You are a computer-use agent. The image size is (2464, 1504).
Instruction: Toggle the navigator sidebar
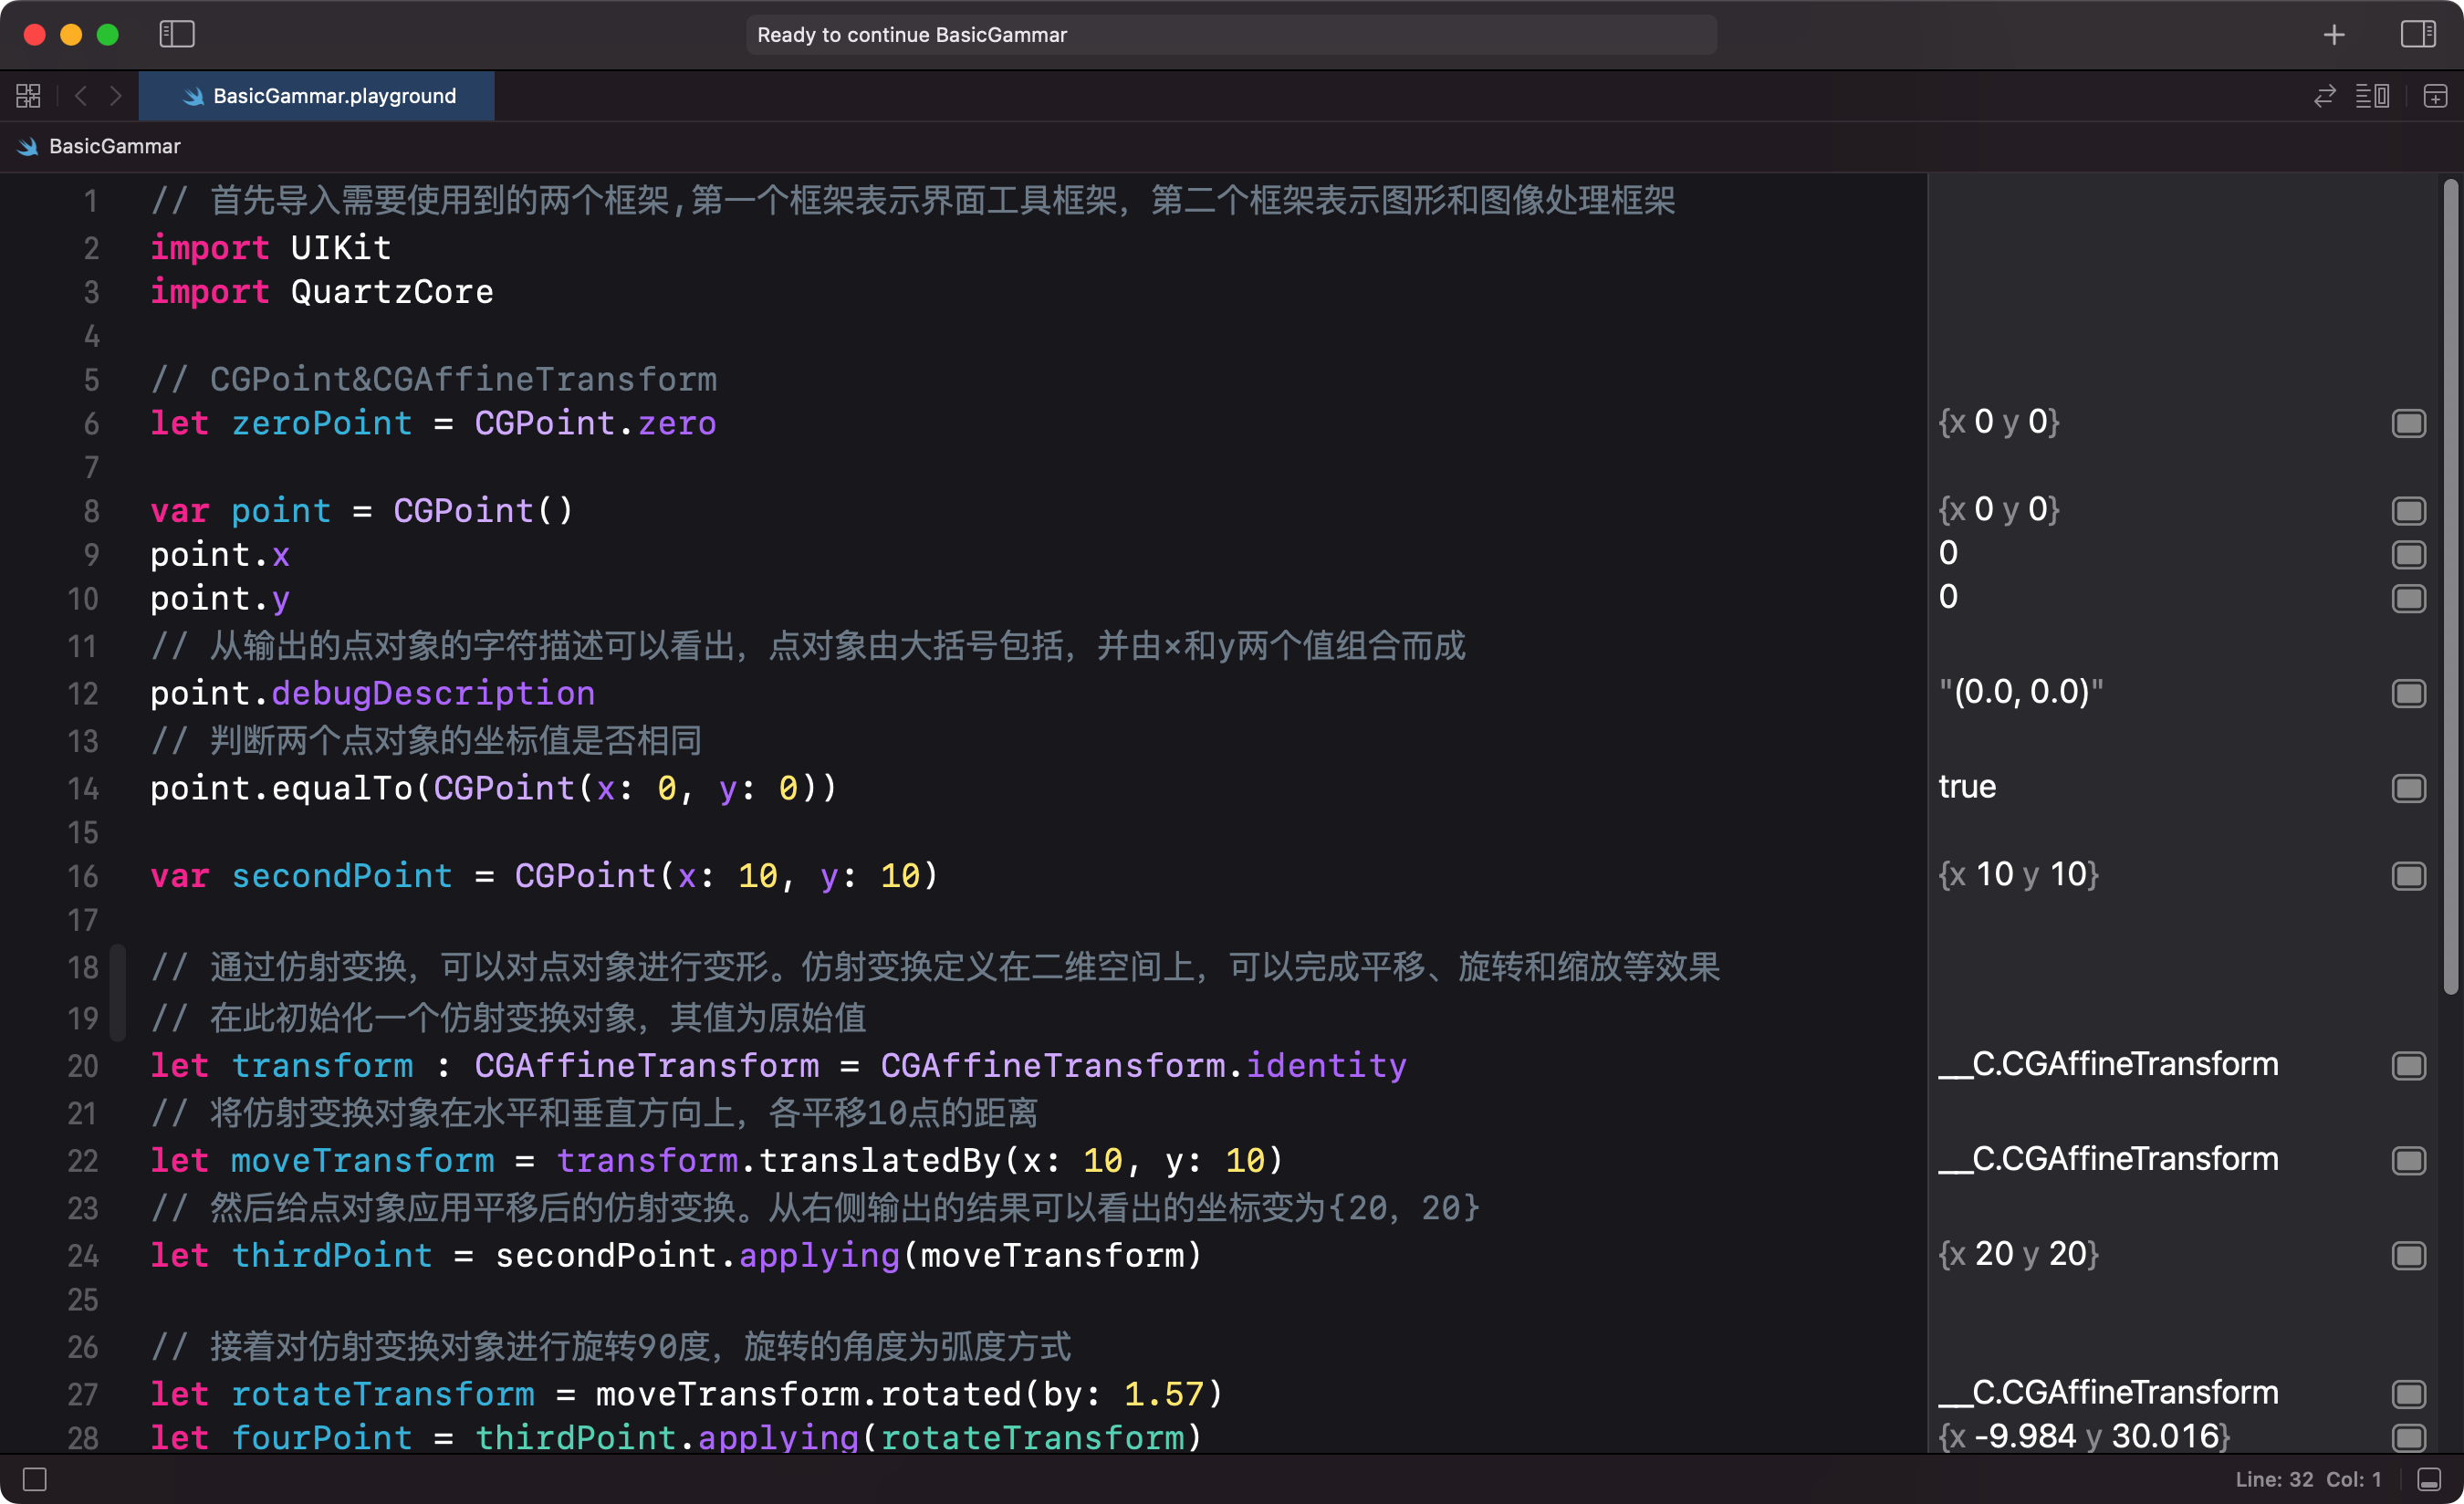tap(177, 34)
